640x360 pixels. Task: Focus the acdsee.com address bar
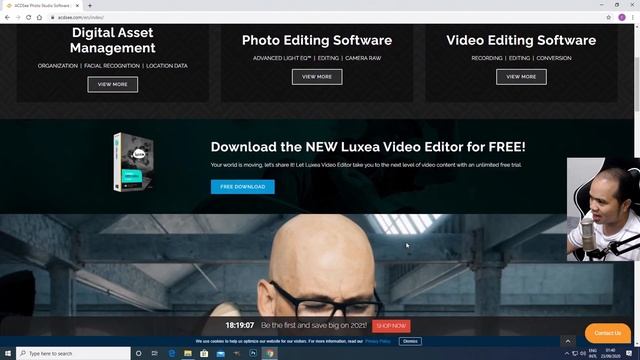tap(327, 18)
